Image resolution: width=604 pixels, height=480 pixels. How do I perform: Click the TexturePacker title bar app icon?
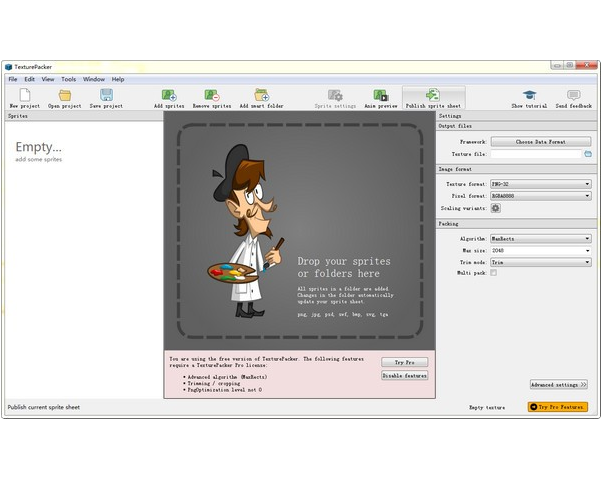click(8, 67)
